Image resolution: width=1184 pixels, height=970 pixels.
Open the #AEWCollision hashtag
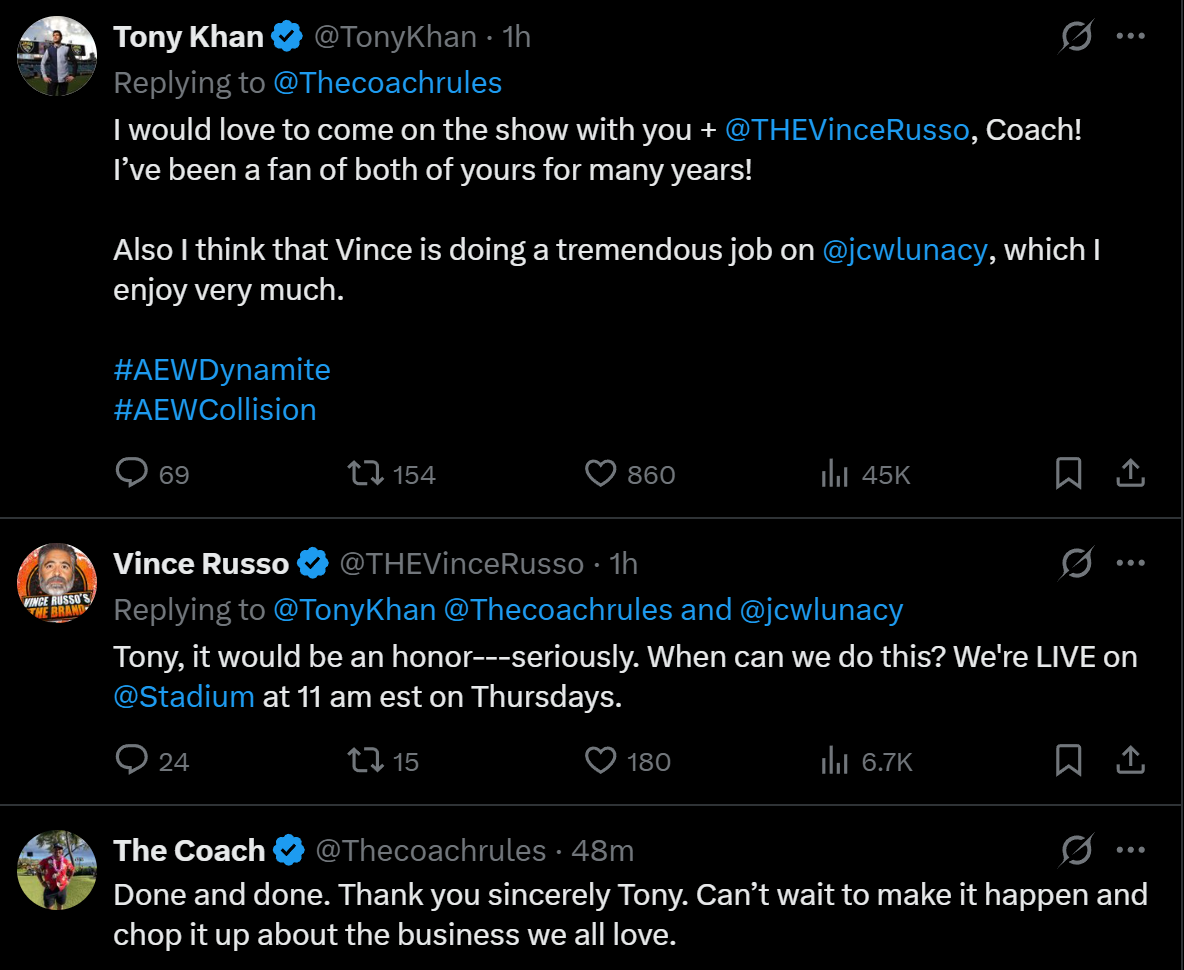(x=215, y=410)
